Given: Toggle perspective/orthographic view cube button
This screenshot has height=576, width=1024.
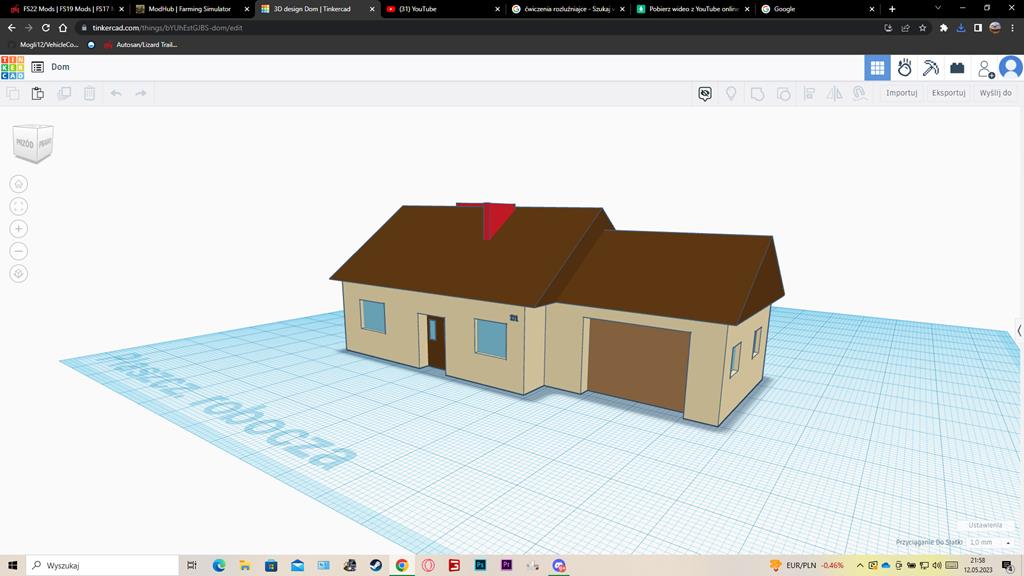Looking at the screenshot, I should click(19, 274).
